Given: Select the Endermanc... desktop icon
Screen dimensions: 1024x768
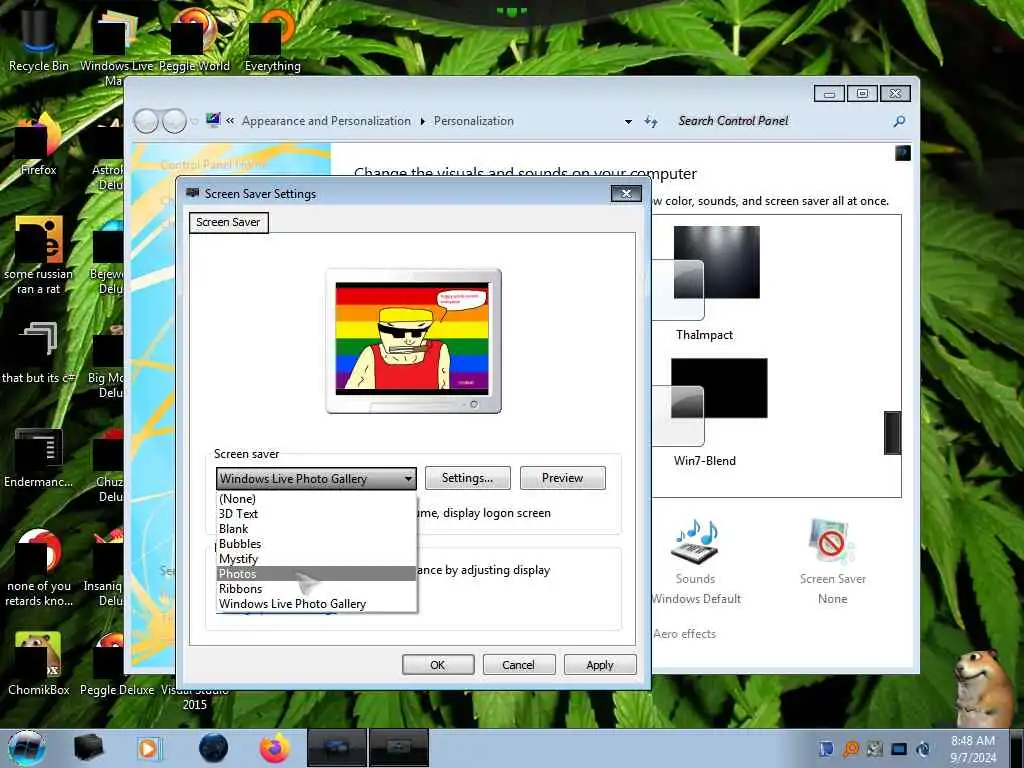Looking at the screenshot, I should click(x=39, y=457).
